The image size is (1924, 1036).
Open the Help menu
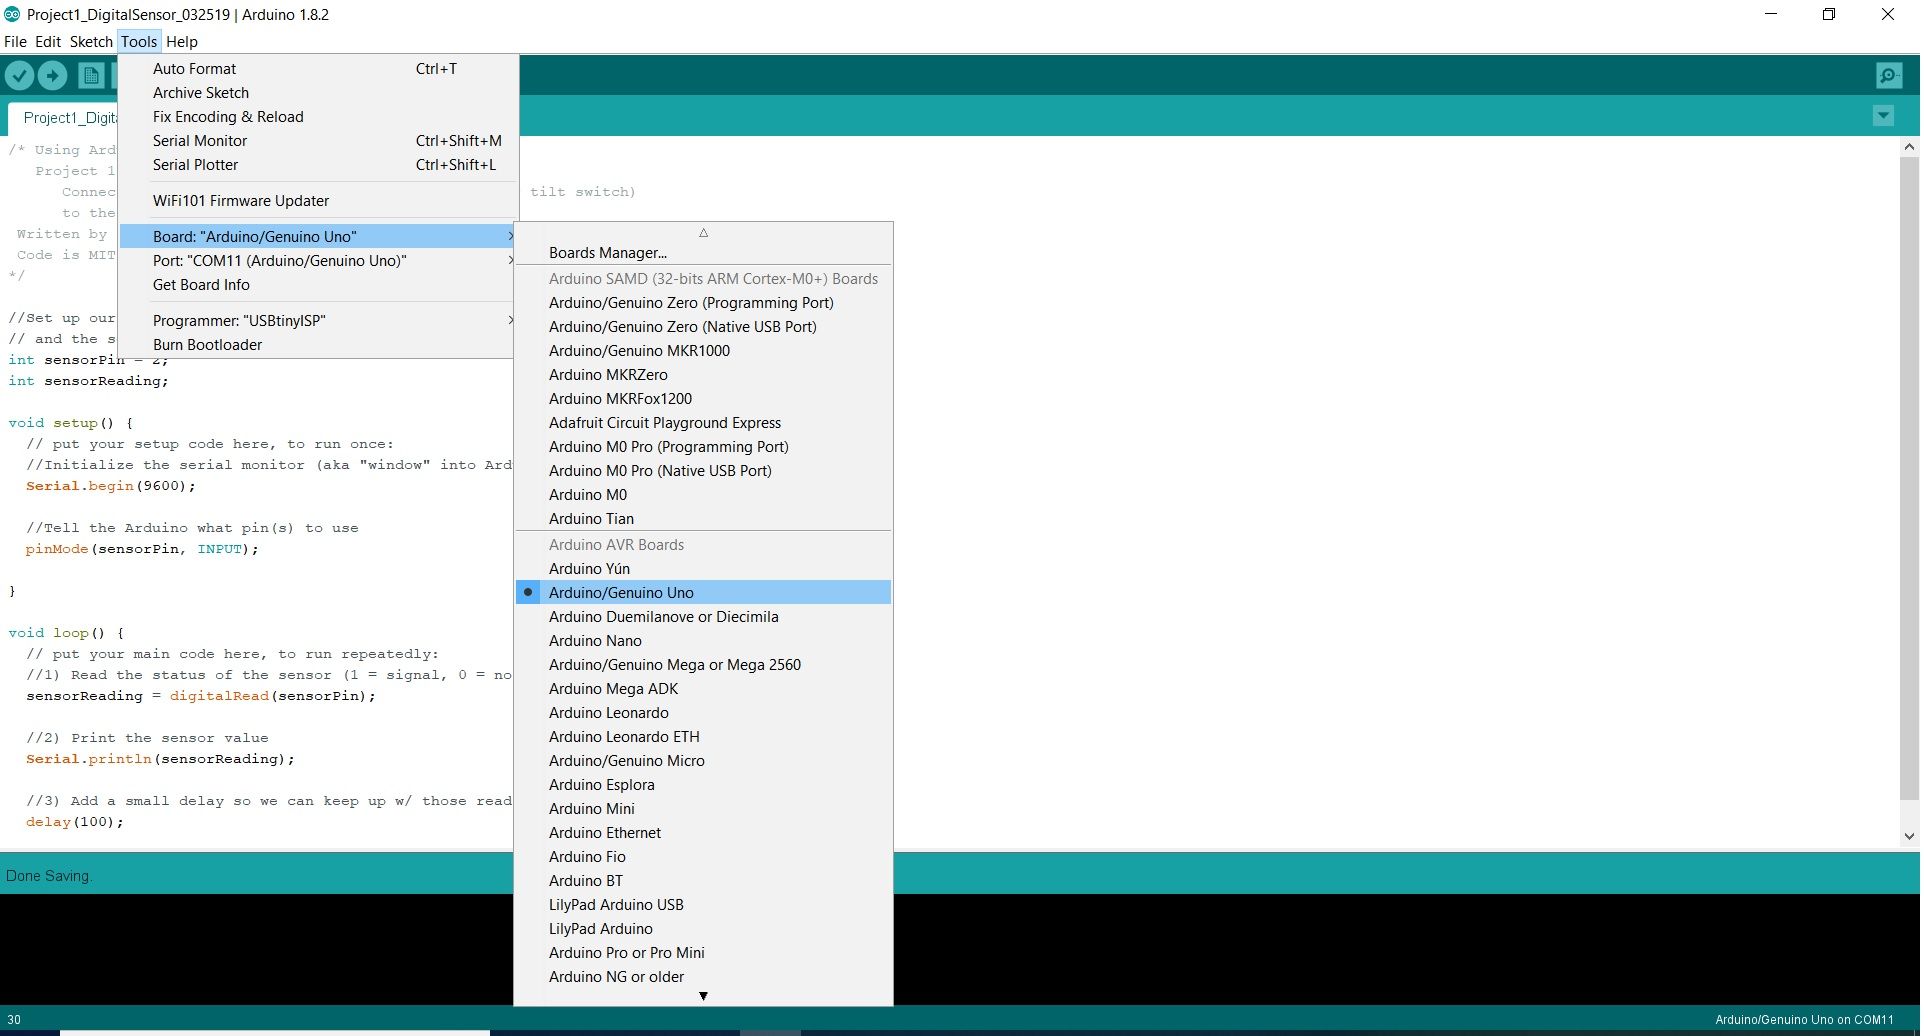click(x=181, y=41)
